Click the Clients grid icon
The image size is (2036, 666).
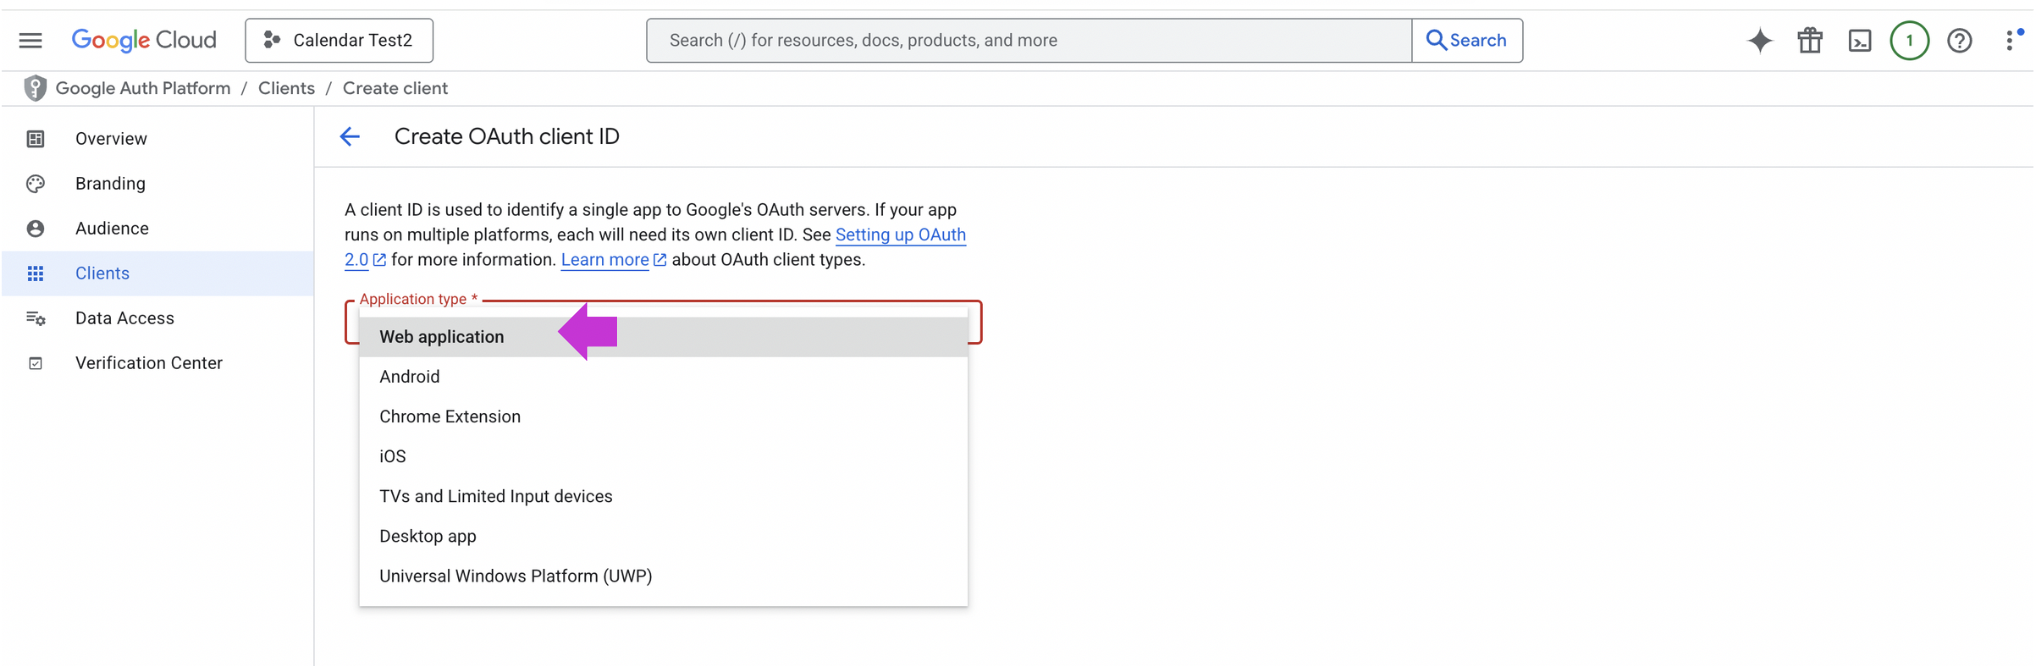click(36, 273)
